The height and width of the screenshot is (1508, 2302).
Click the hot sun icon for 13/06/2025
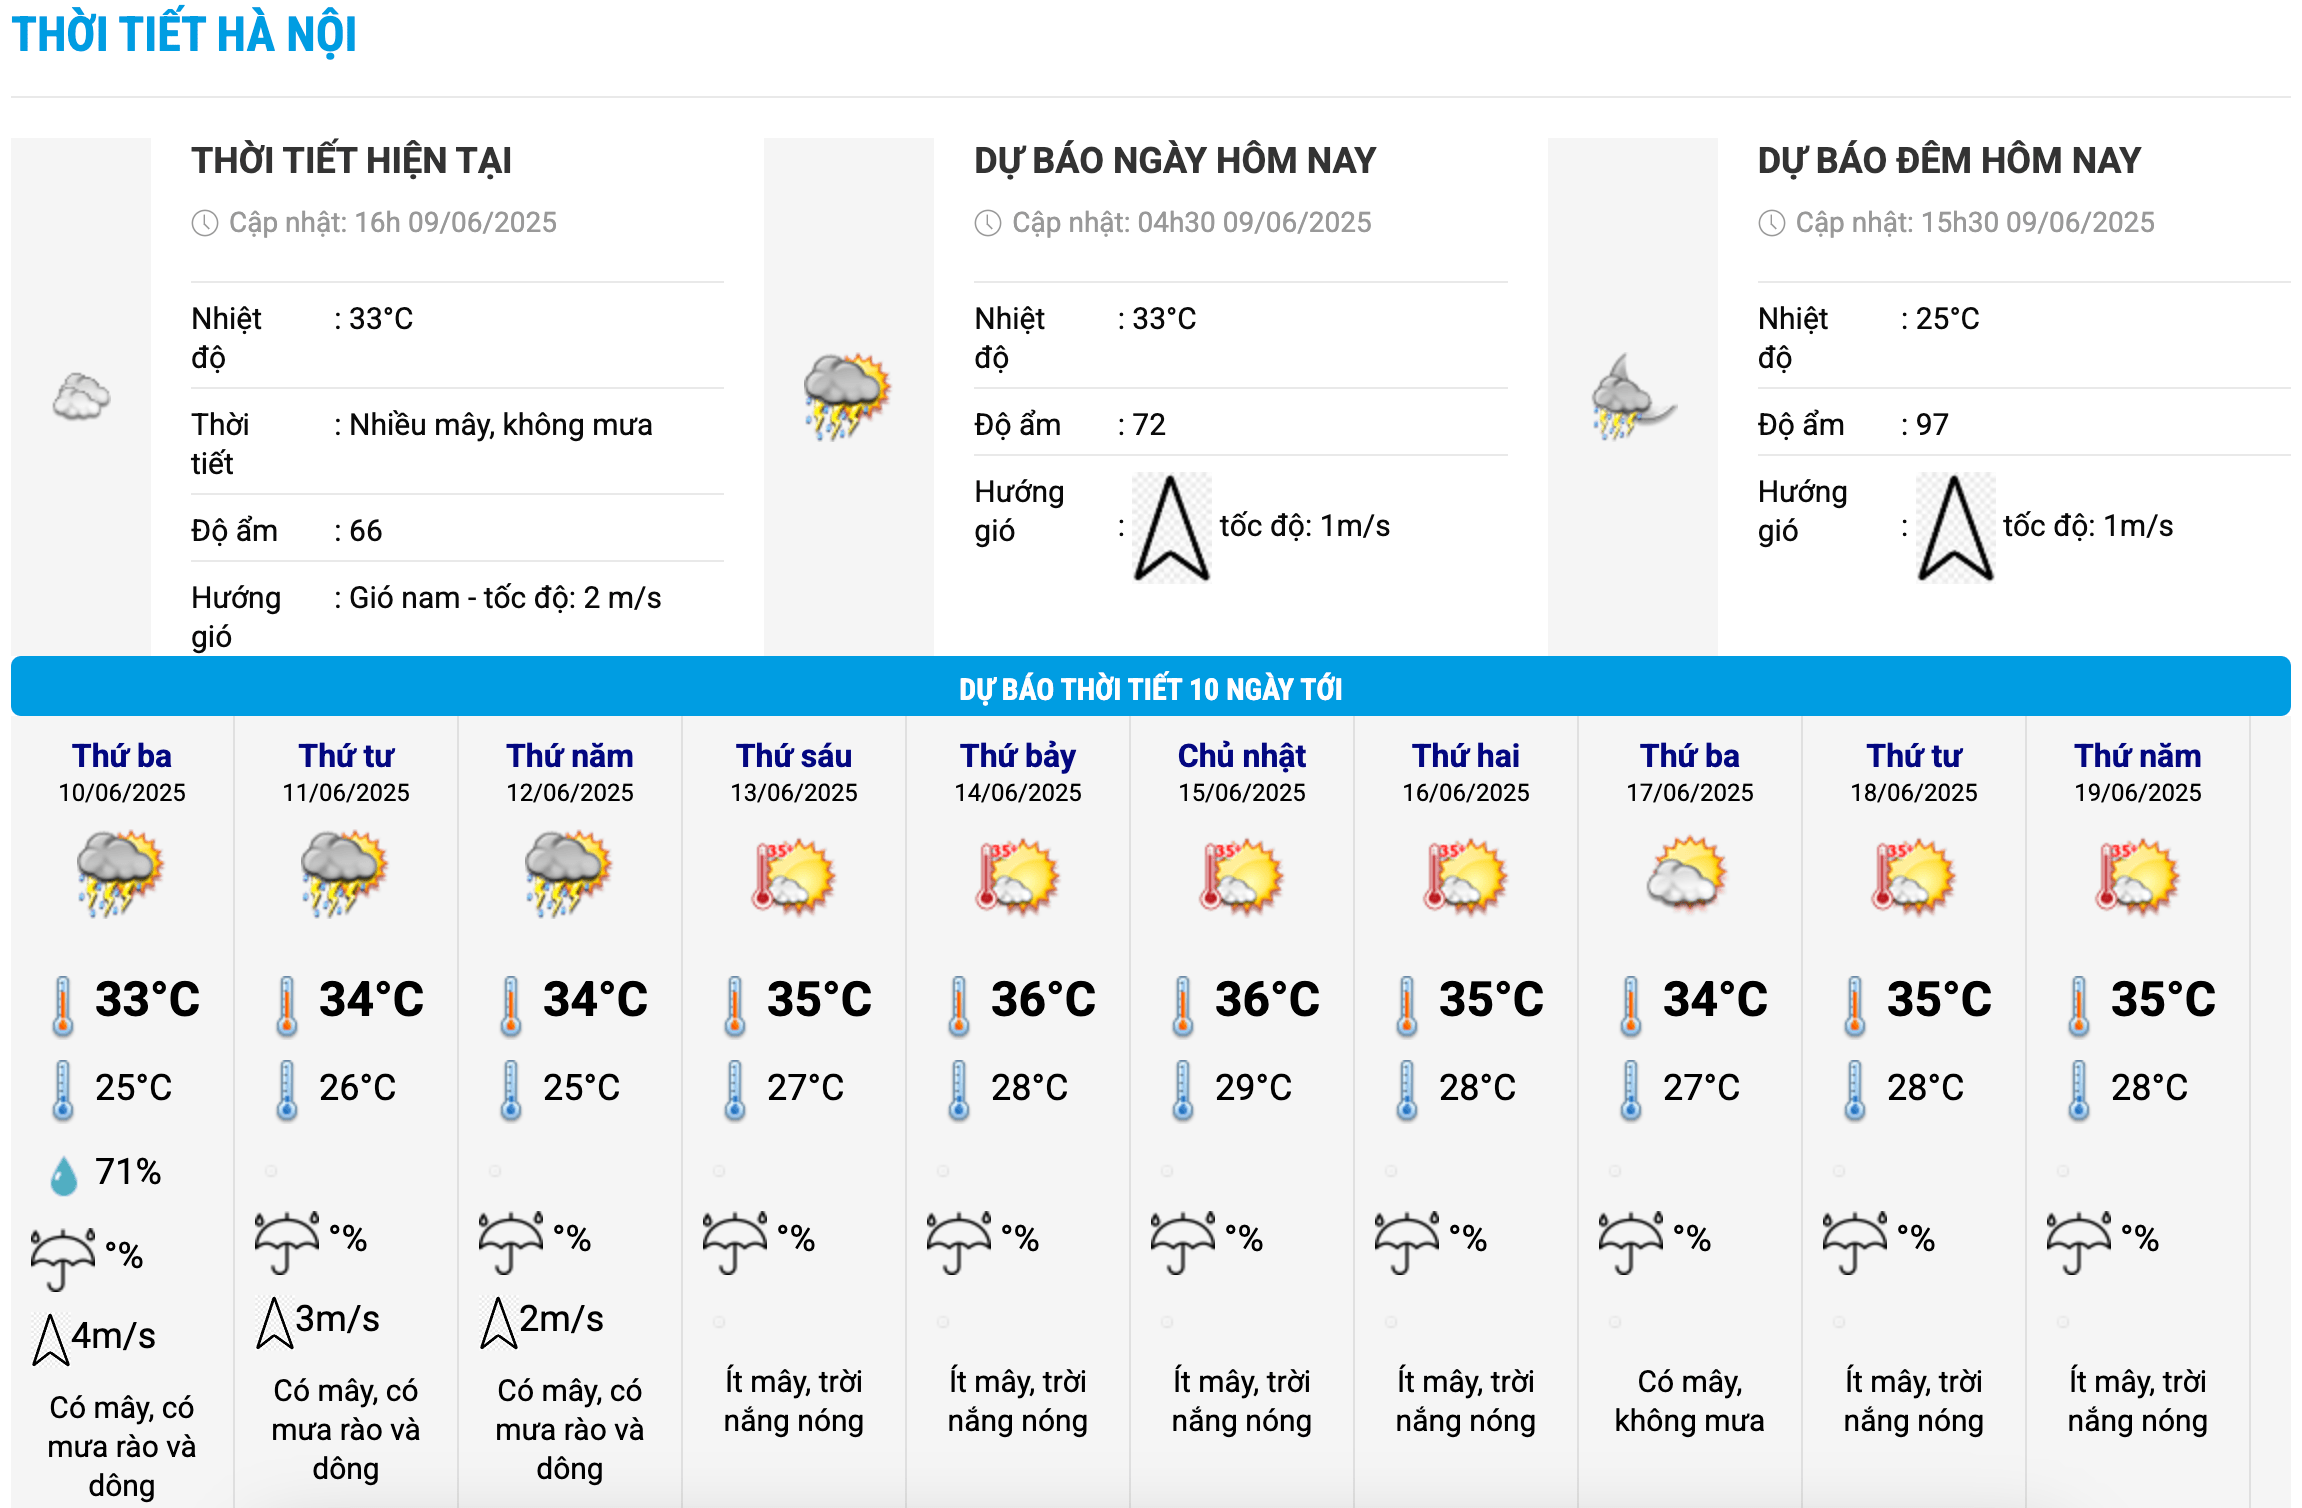click(x=794, y=876)
